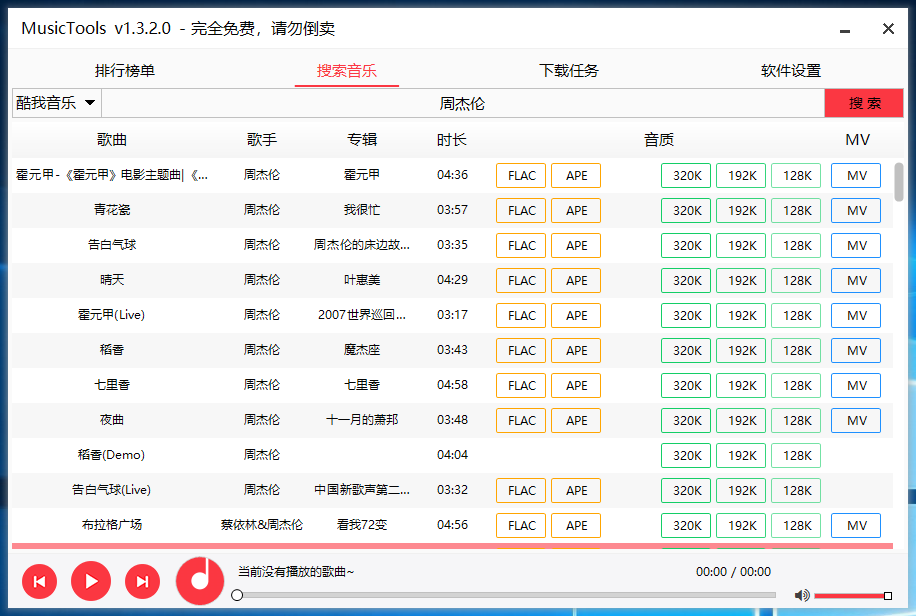916x616 pixels.
Task: Click the 当前没有播放的歌曲 status text
Action: pyautogui.click(x=296, y=572)
